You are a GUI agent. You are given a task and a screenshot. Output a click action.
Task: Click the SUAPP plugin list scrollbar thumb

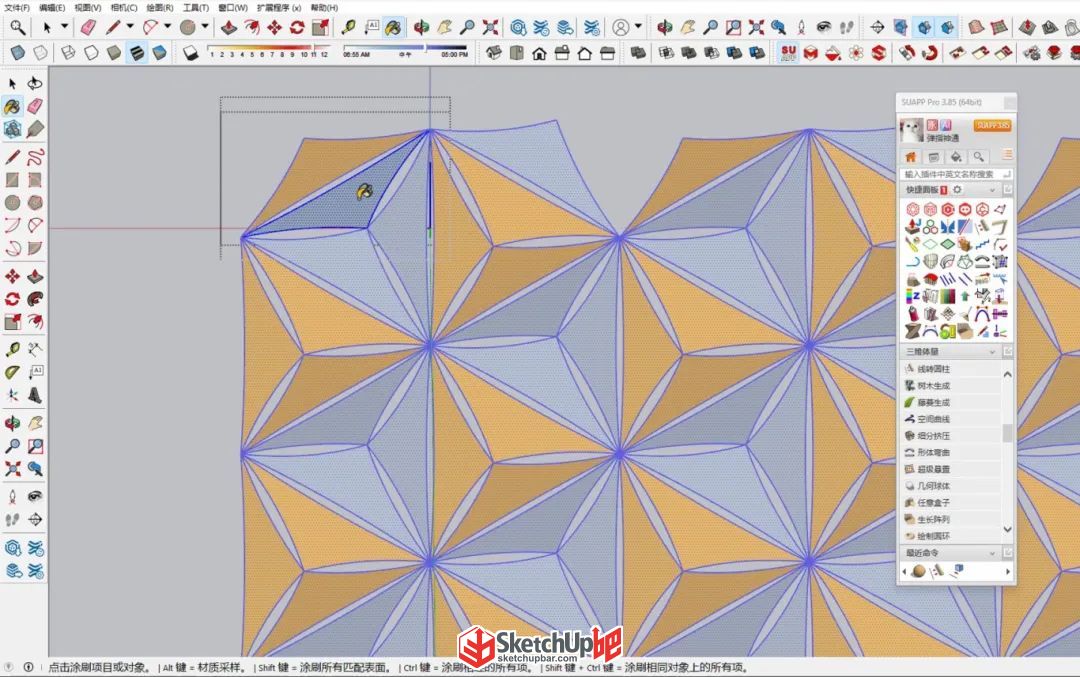point(1007,433)
